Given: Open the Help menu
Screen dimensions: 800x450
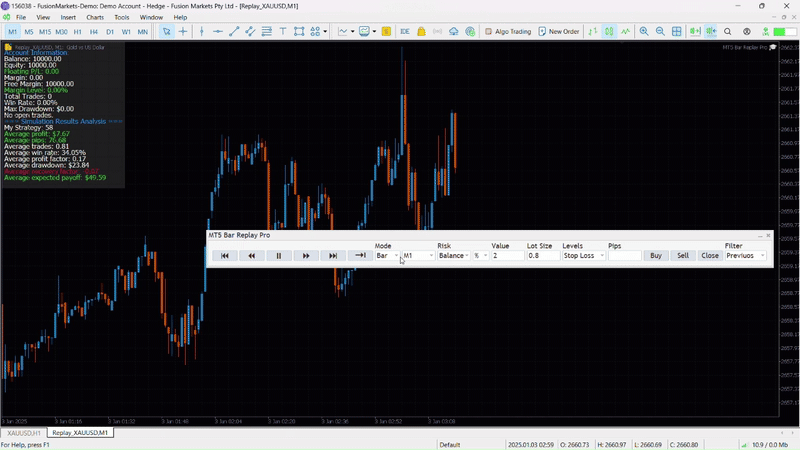Looking at the screenshot, I should coord(180,17).
